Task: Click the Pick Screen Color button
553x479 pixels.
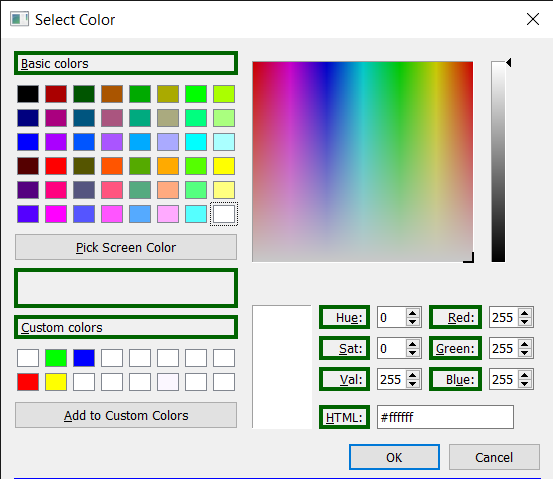Action: click(126, 247)
